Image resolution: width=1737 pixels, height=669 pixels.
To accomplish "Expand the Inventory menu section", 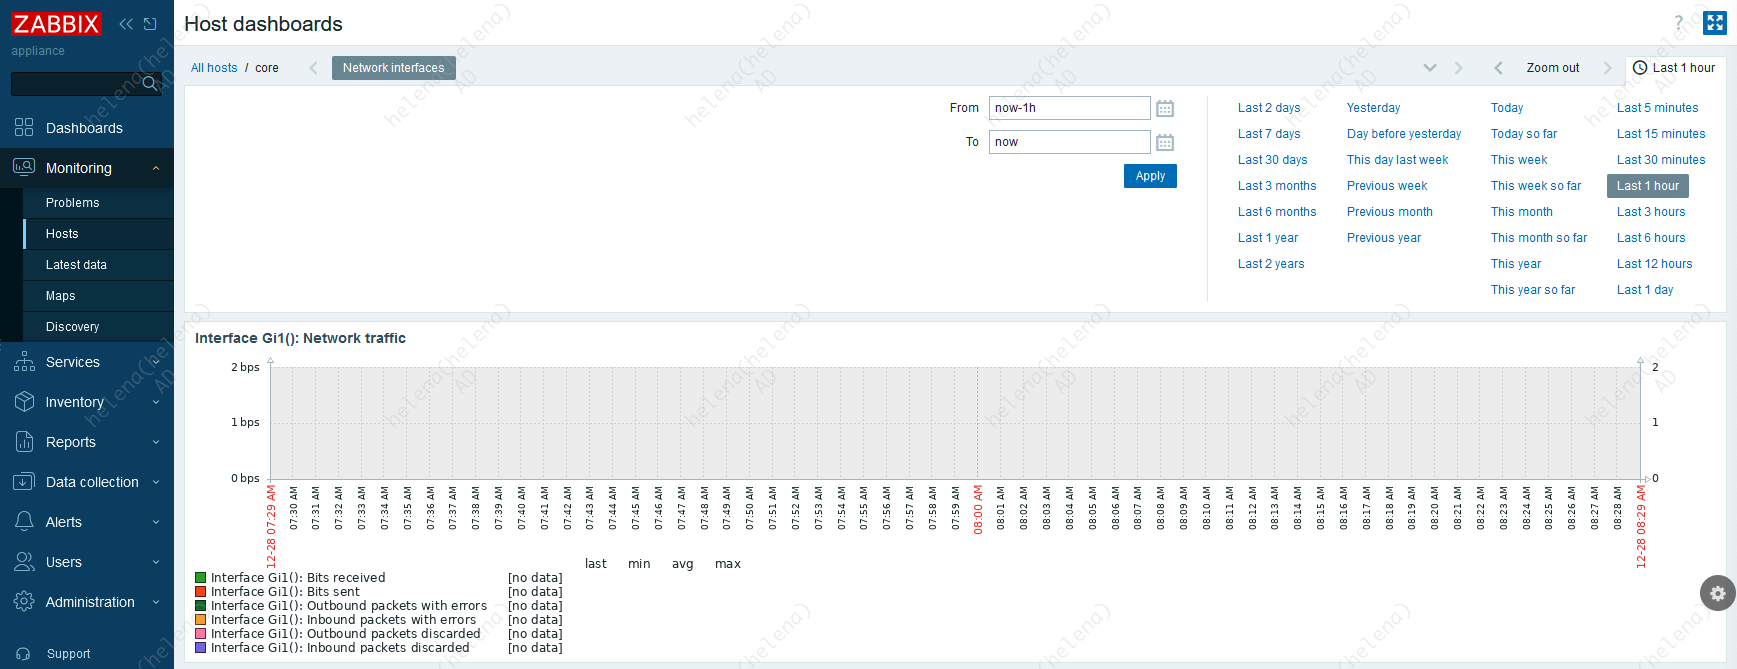I will click(87, 402).
